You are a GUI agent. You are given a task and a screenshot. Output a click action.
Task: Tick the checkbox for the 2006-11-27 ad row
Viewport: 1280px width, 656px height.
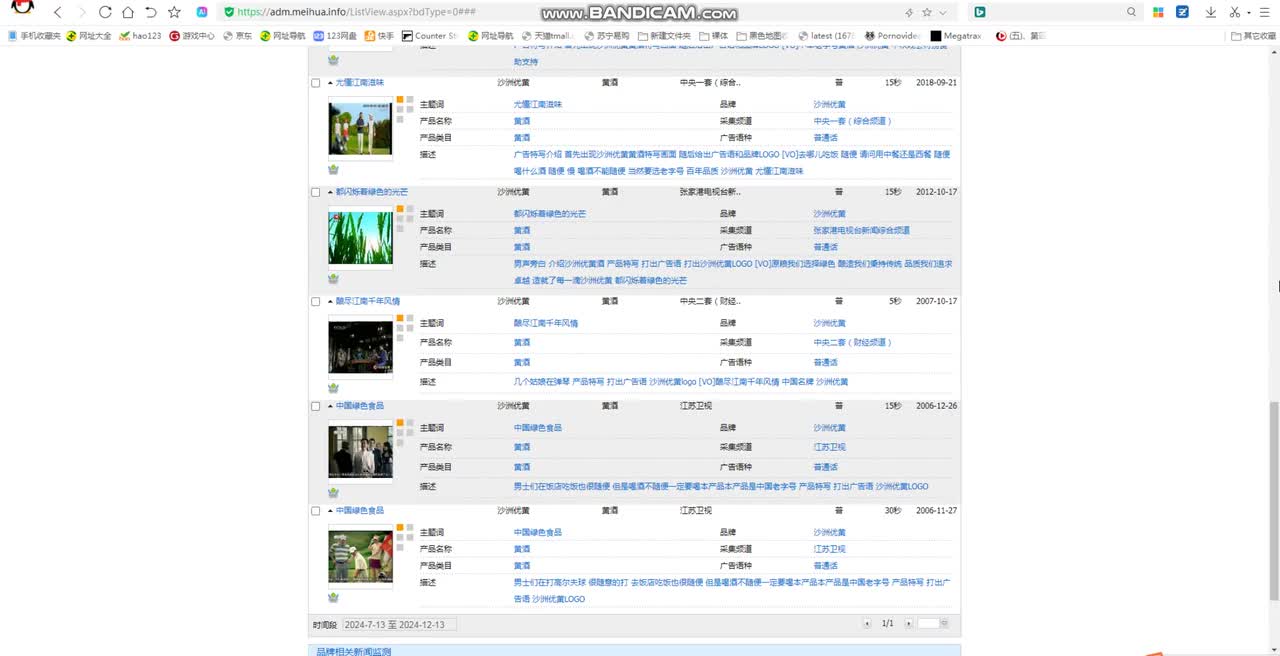316,511
